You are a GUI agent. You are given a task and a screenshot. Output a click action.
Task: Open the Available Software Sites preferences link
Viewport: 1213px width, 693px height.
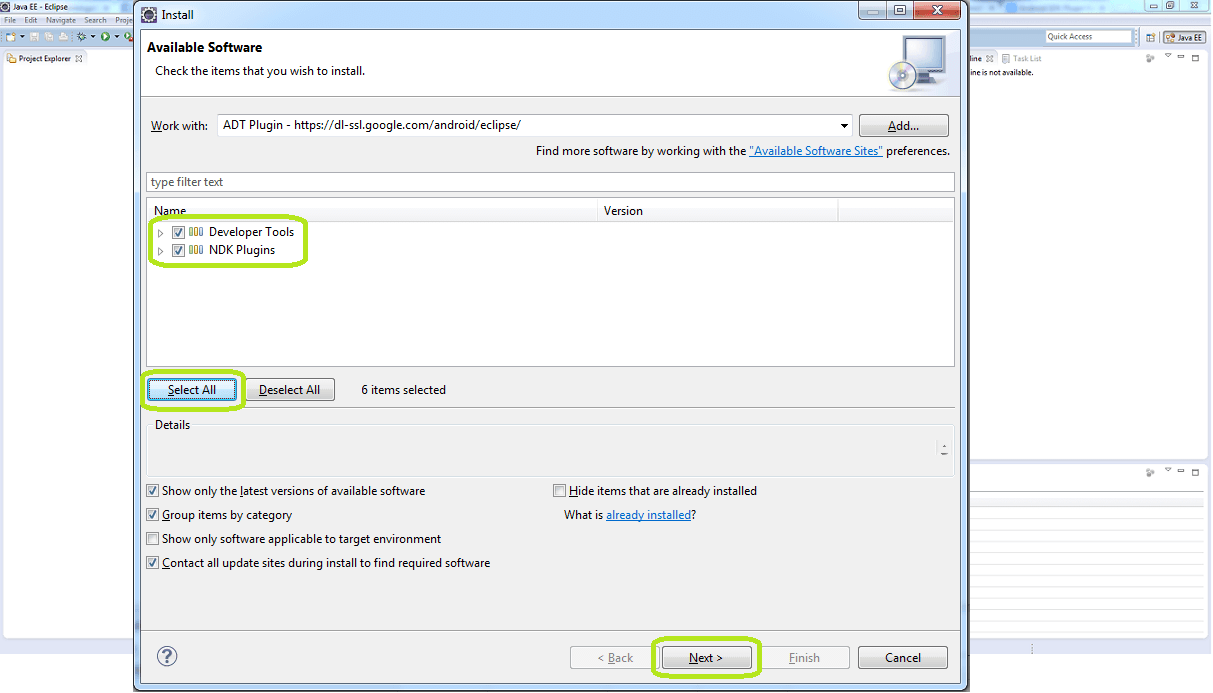click(816, 151)
